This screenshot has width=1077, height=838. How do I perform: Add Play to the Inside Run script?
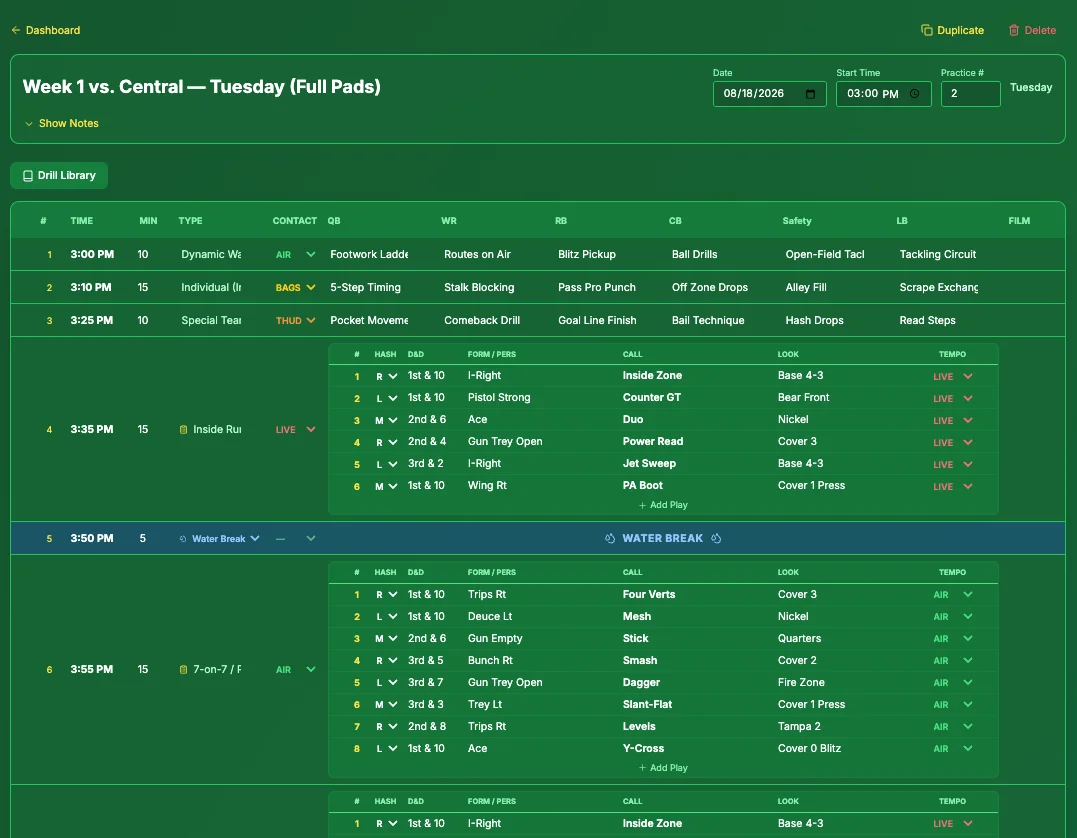pyautogui.click(x=663, y=505)
